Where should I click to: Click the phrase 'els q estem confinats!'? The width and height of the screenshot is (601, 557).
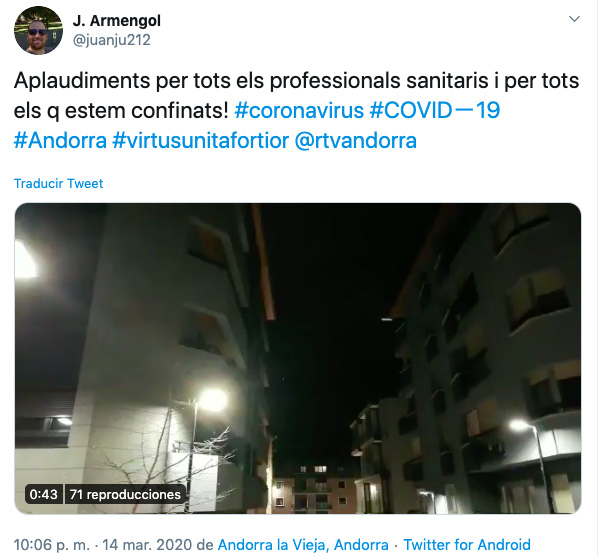tap(121, 111)
